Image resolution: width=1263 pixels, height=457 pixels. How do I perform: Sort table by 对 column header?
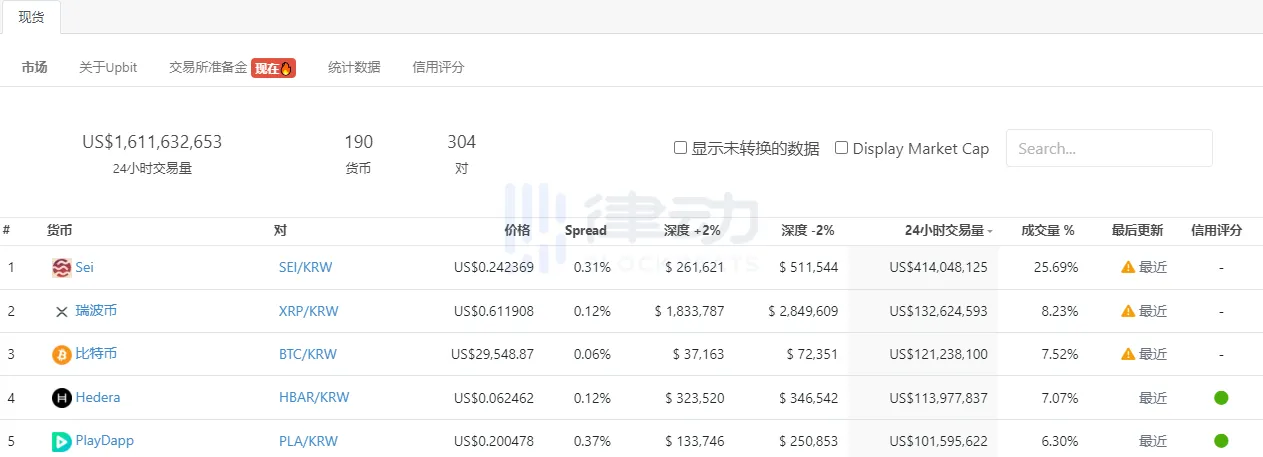pyautogui.click(x=280, y=230)
